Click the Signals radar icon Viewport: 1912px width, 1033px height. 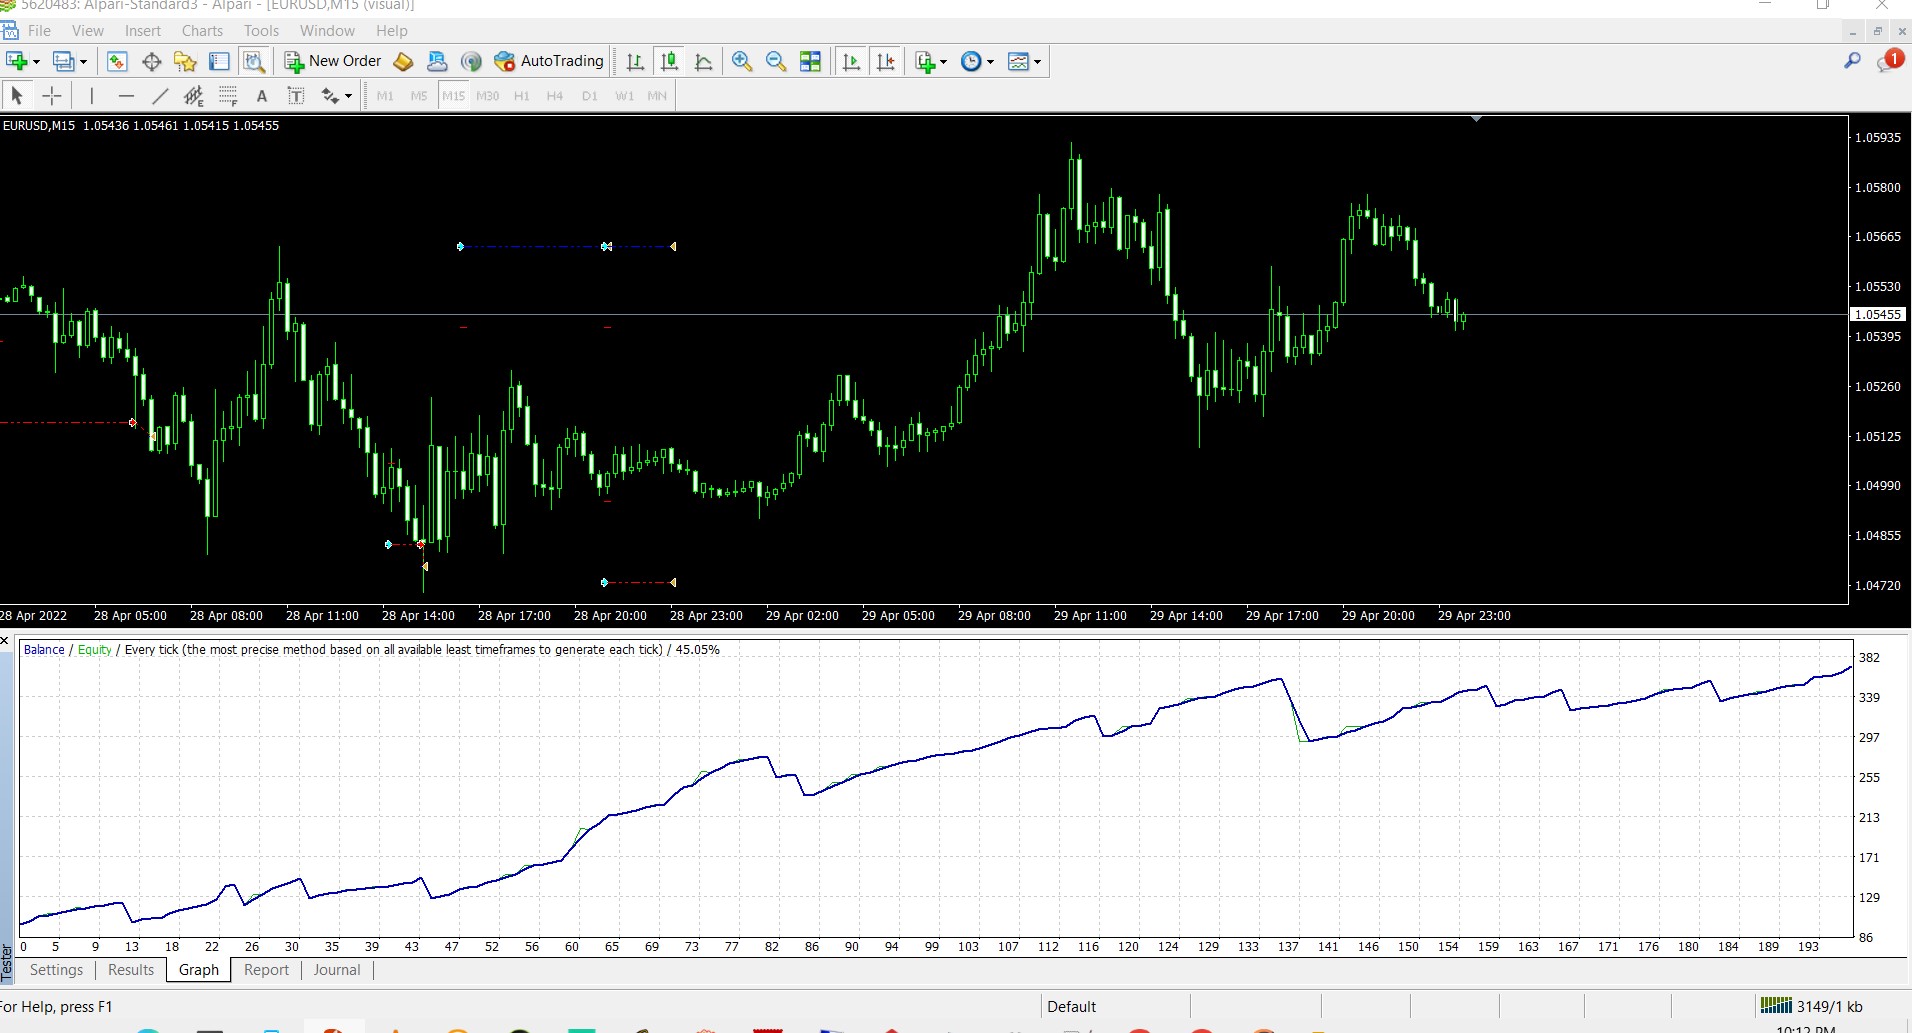pyautogui.click(x=471, y=62)
